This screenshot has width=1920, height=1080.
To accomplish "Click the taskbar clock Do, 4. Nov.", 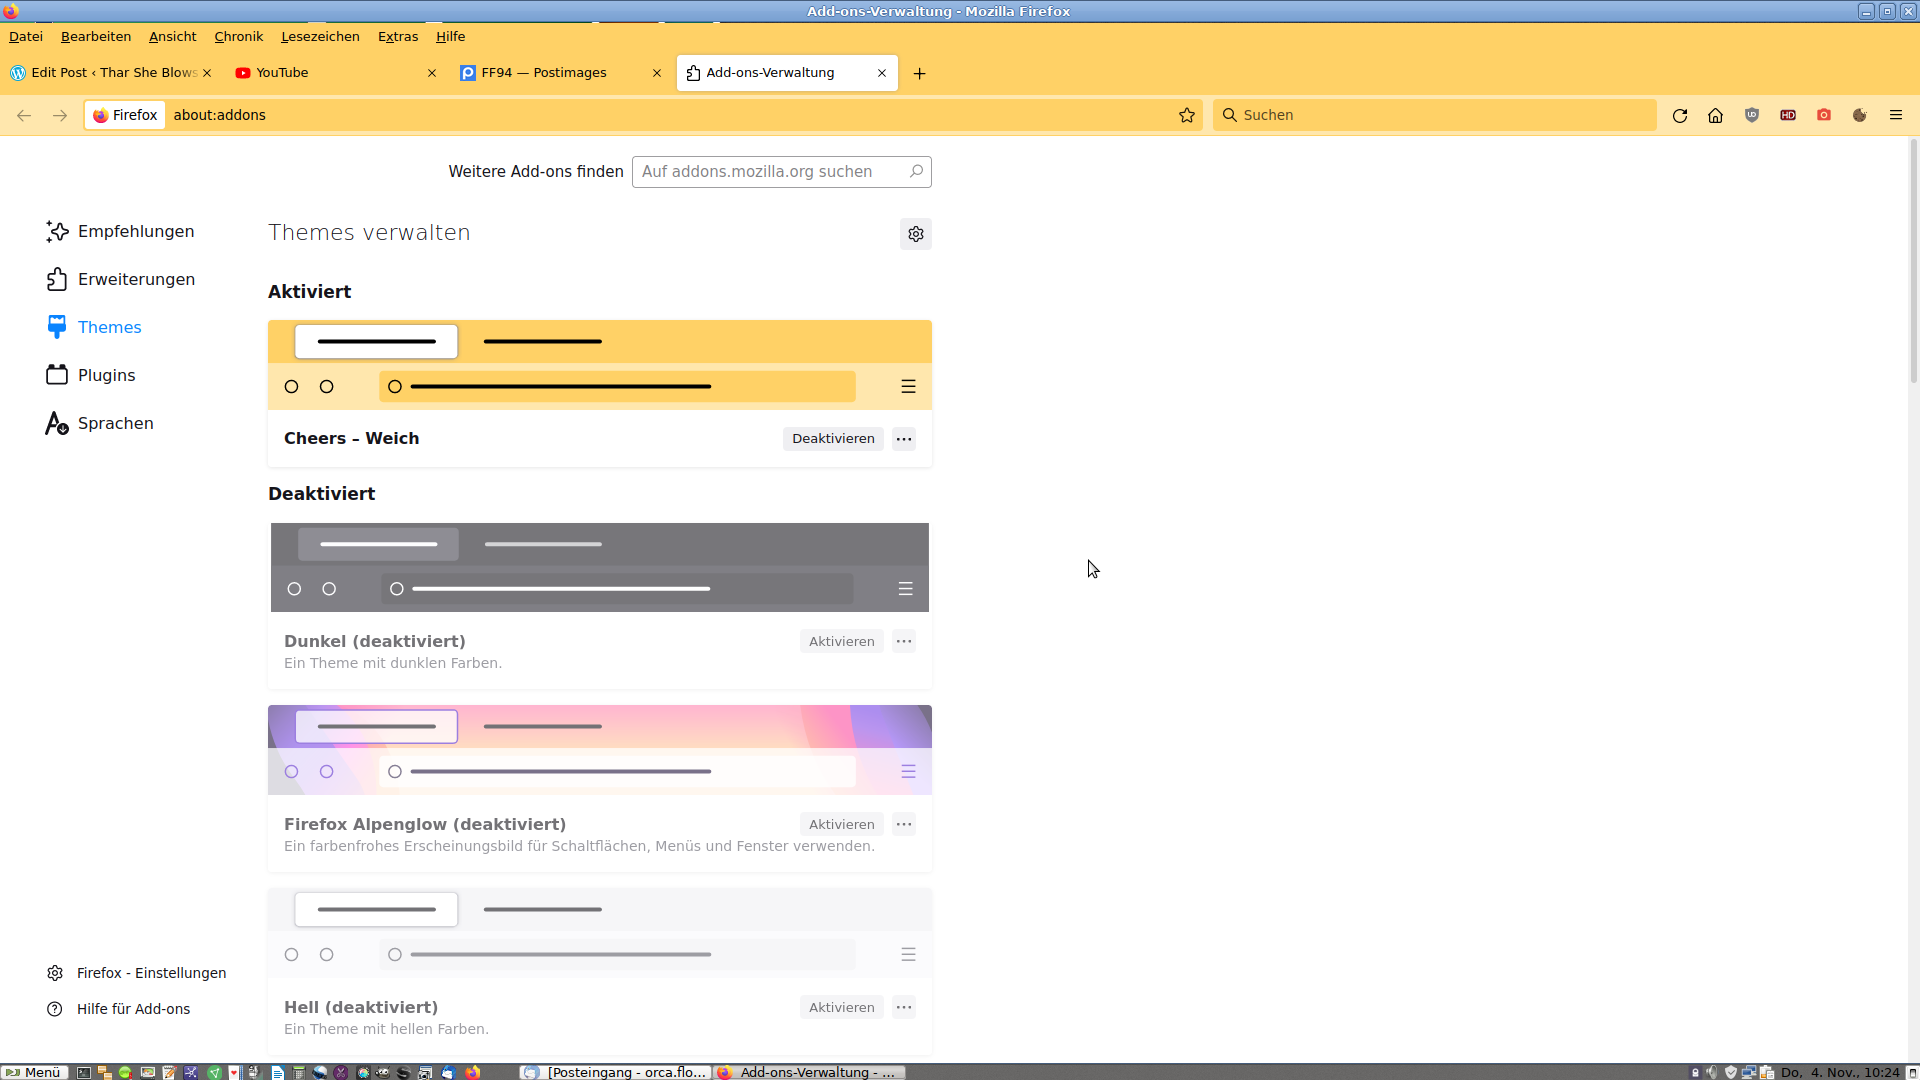I will click(1839, 1072).
